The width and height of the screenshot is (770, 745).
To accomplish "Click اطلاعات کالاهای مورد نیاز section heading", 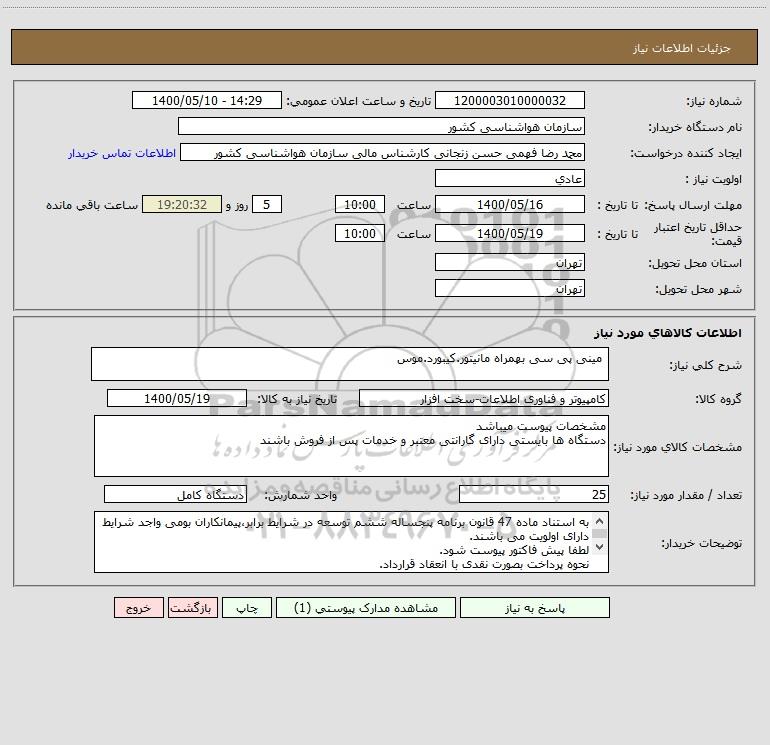I will (667, 333).
